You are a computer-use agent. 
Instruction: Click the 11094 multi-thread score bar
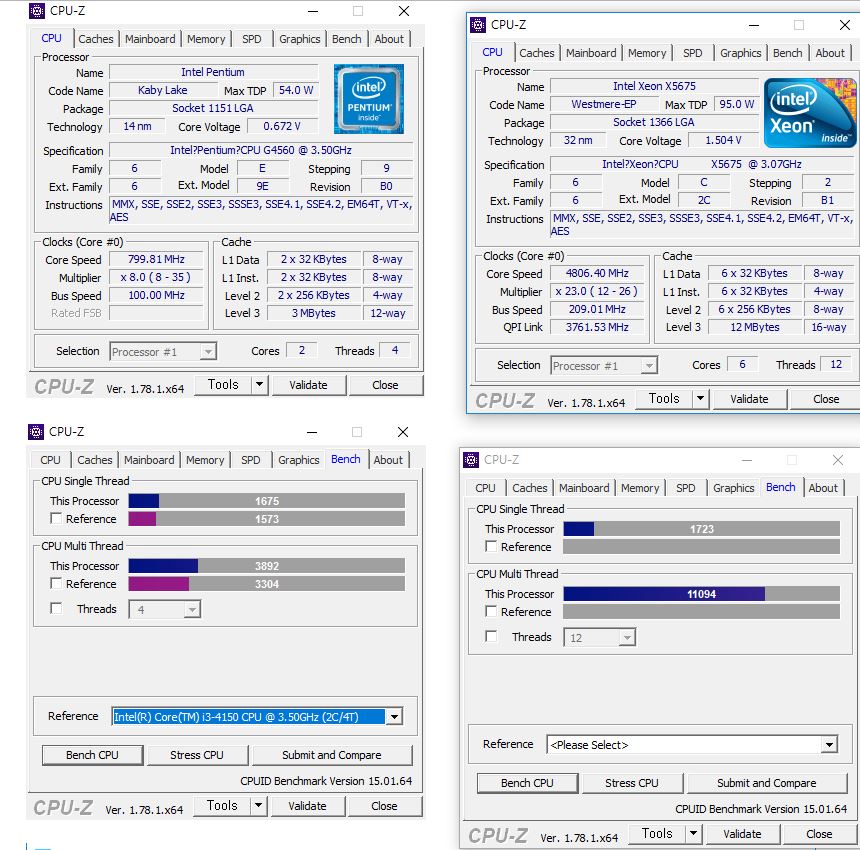701,593
